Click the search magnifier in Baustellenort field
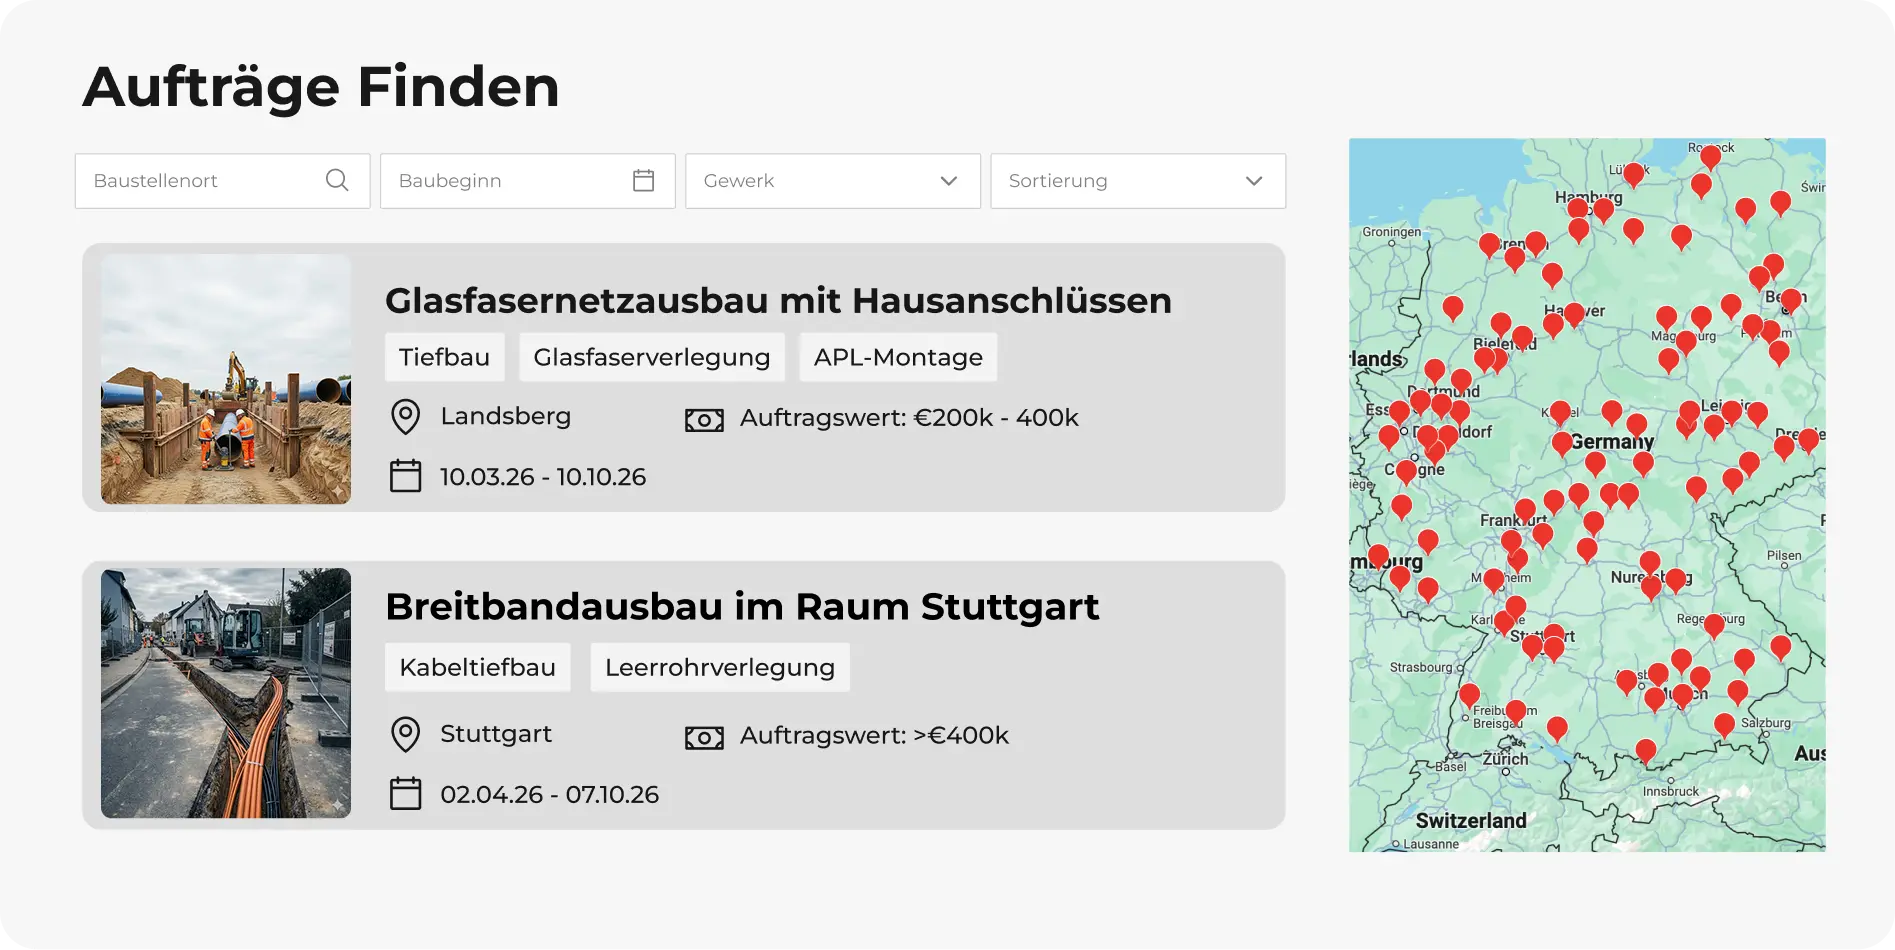This screenshot has width=1895, height=950. (x=336, y=180)
